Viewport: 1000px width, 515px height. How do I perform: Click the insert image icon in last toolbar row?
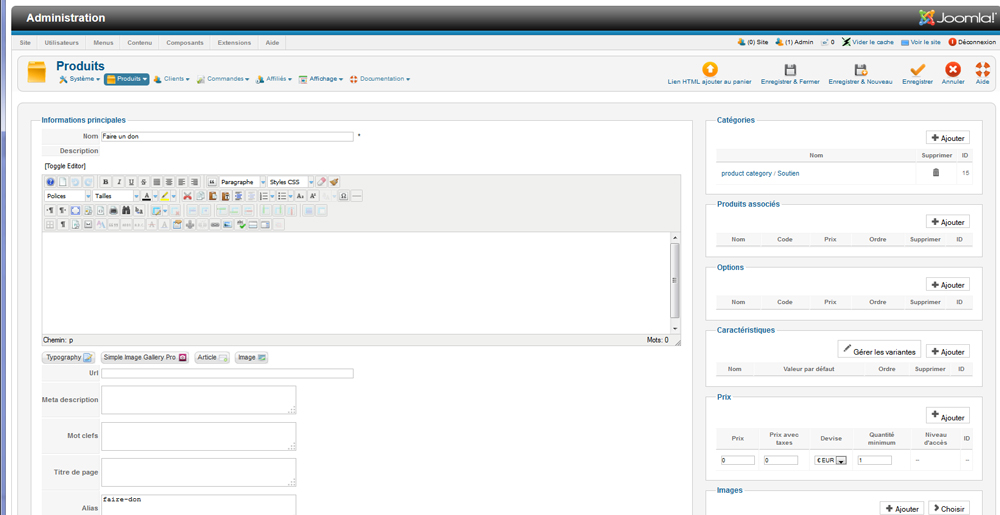(x=228, y=224)
